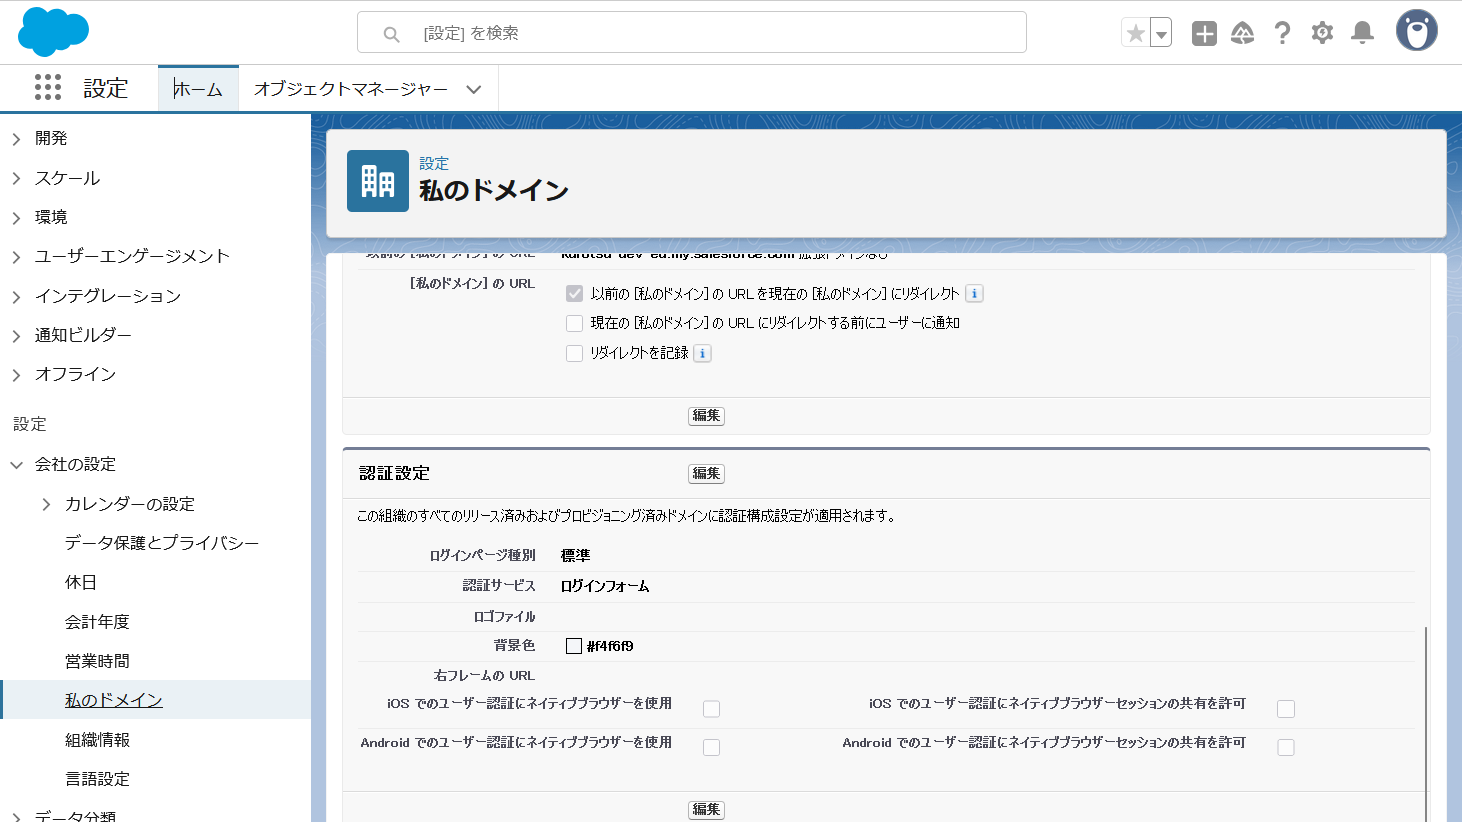
Task: Open the favorites list dropdown arrow
Action: pos(1161,33)
